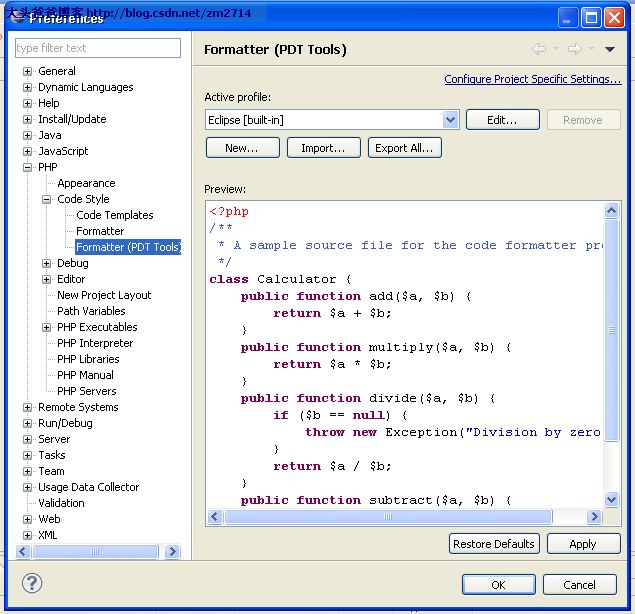Screen dimensions: 635x614
Task: Open the Active profile combo box
Action: (332, 120)
